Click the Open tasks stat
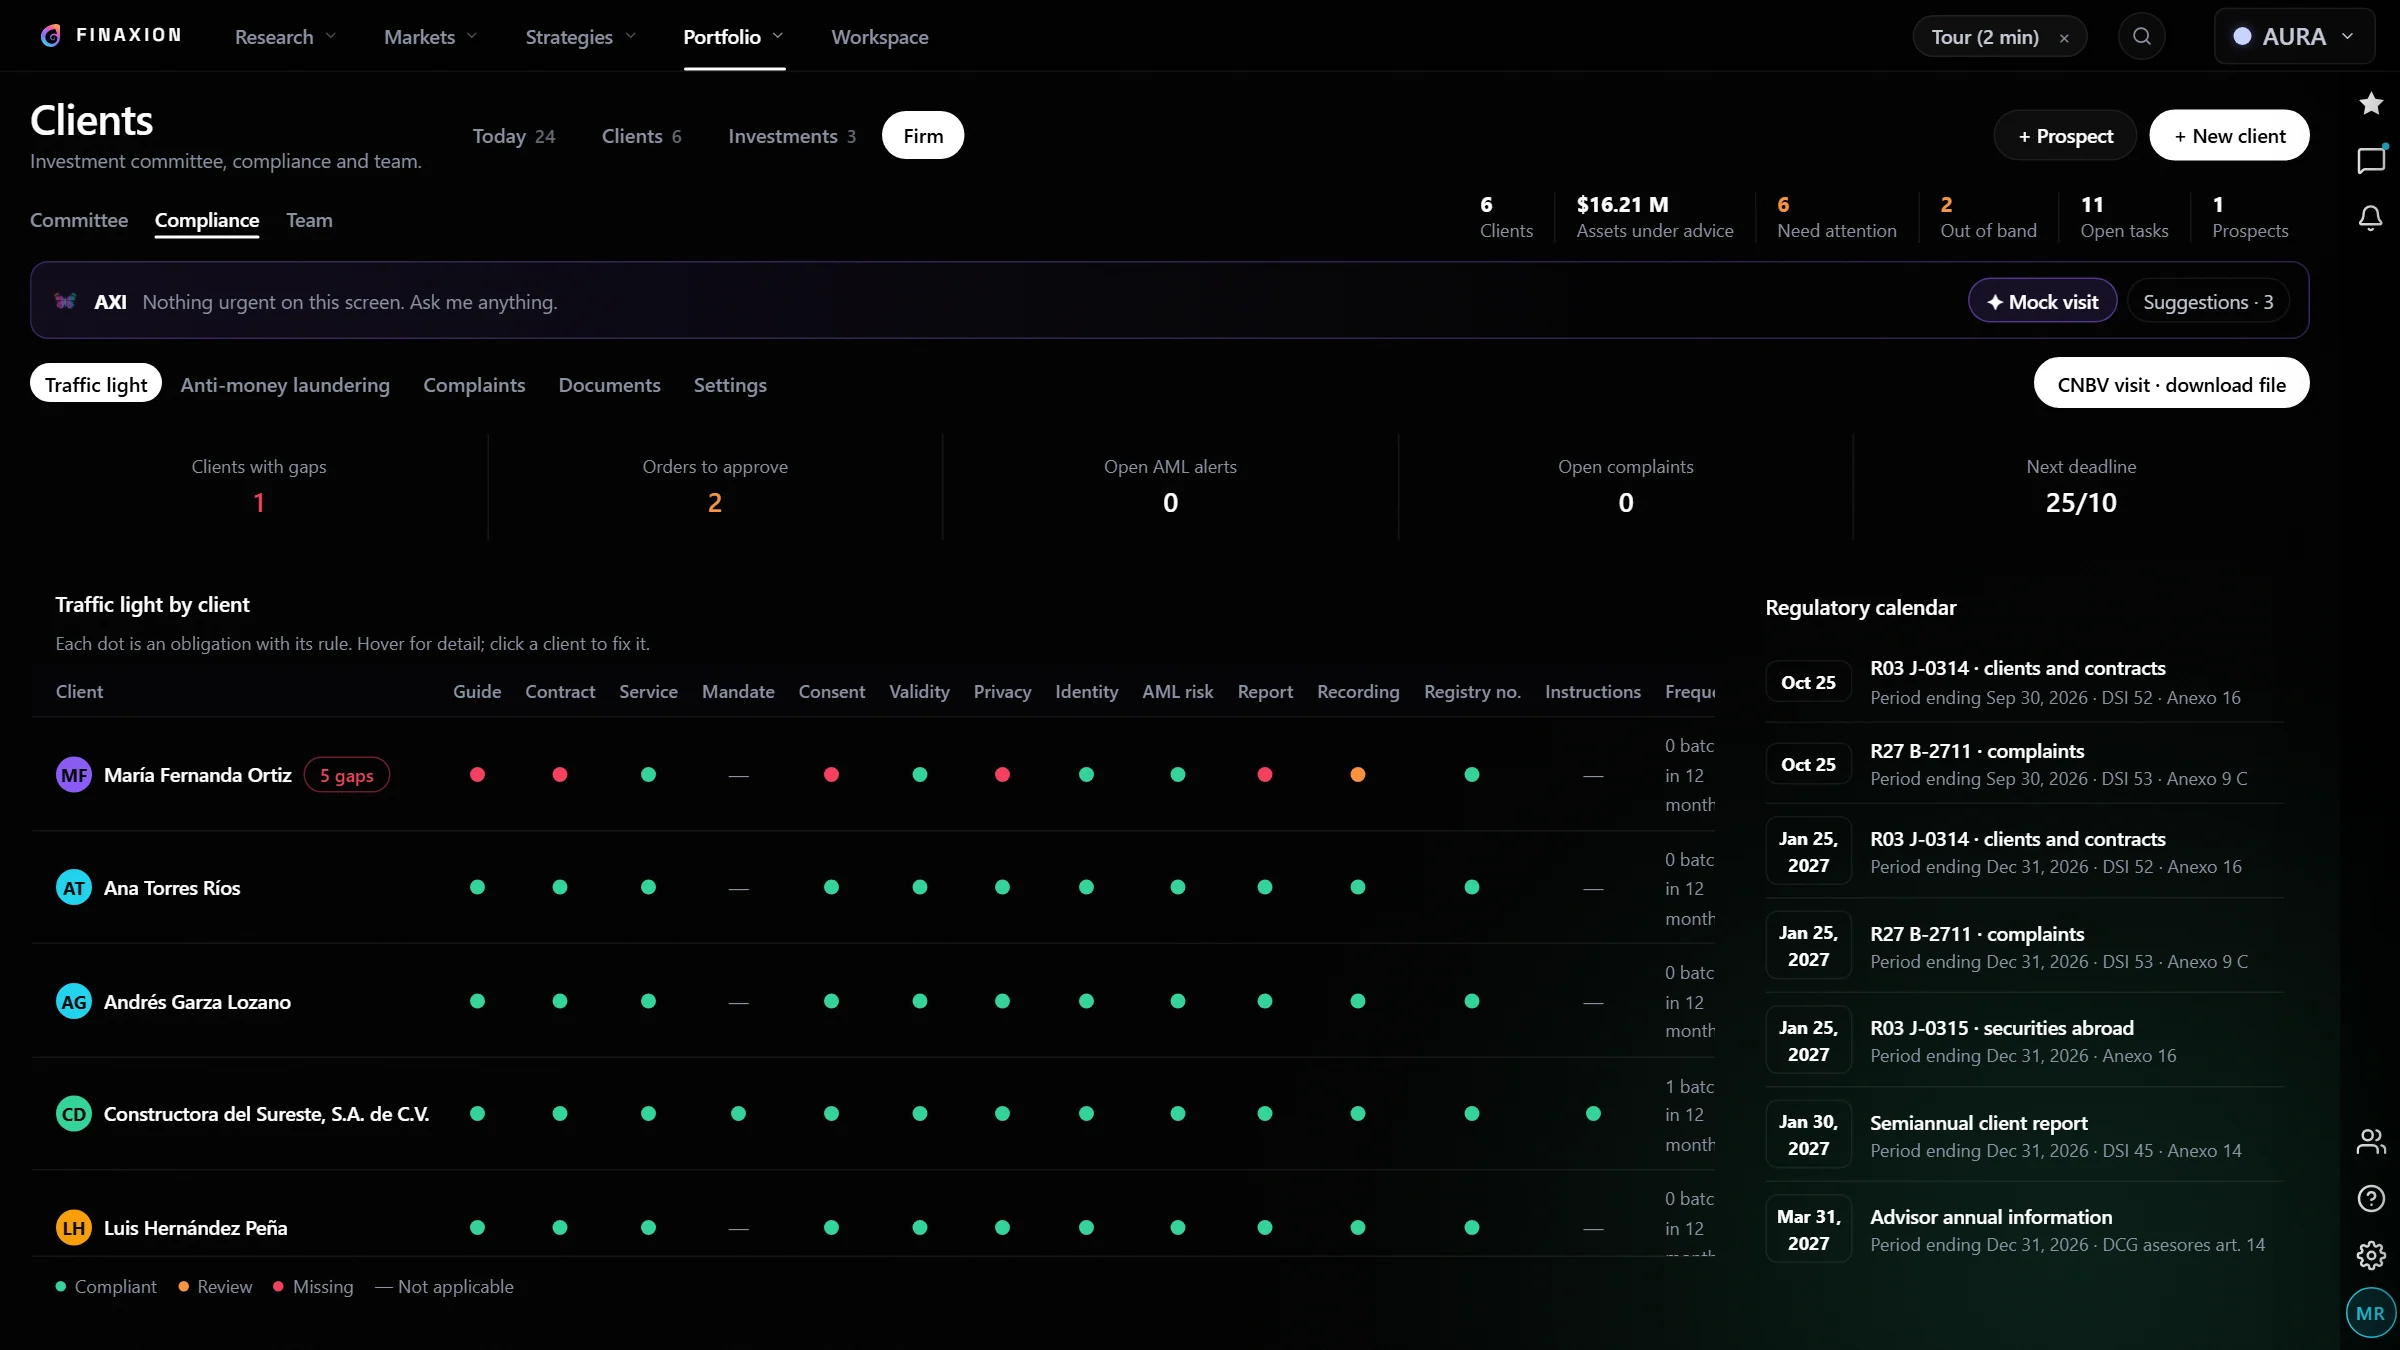The height and width of the screenshot is (1350, 2400). click(x=2124, y=217)
